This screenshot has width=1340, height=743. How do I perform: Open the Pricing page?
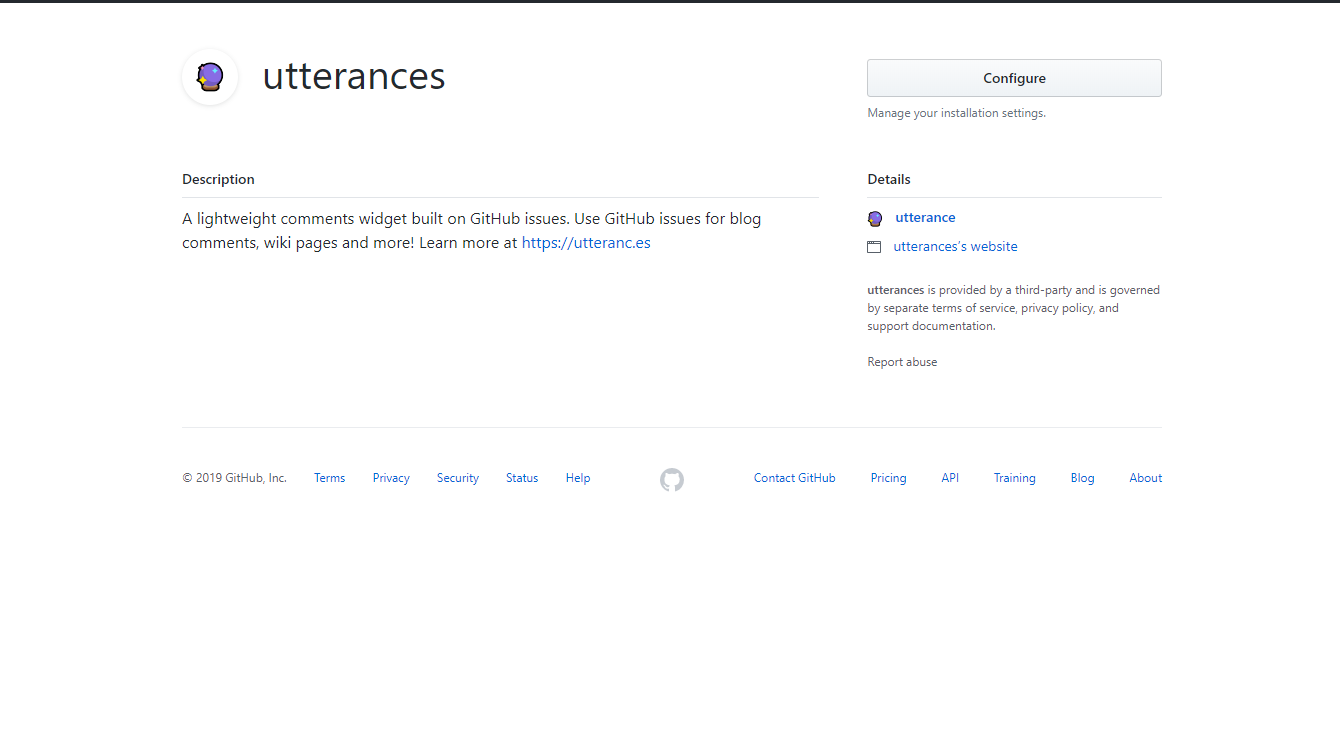coord(888,477)
